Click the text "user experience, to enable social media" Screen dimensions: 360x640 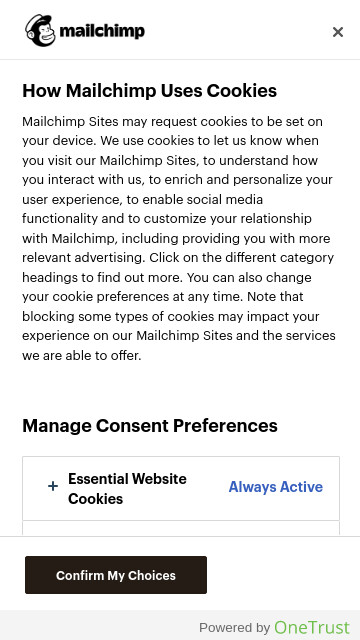coord(142,200)
